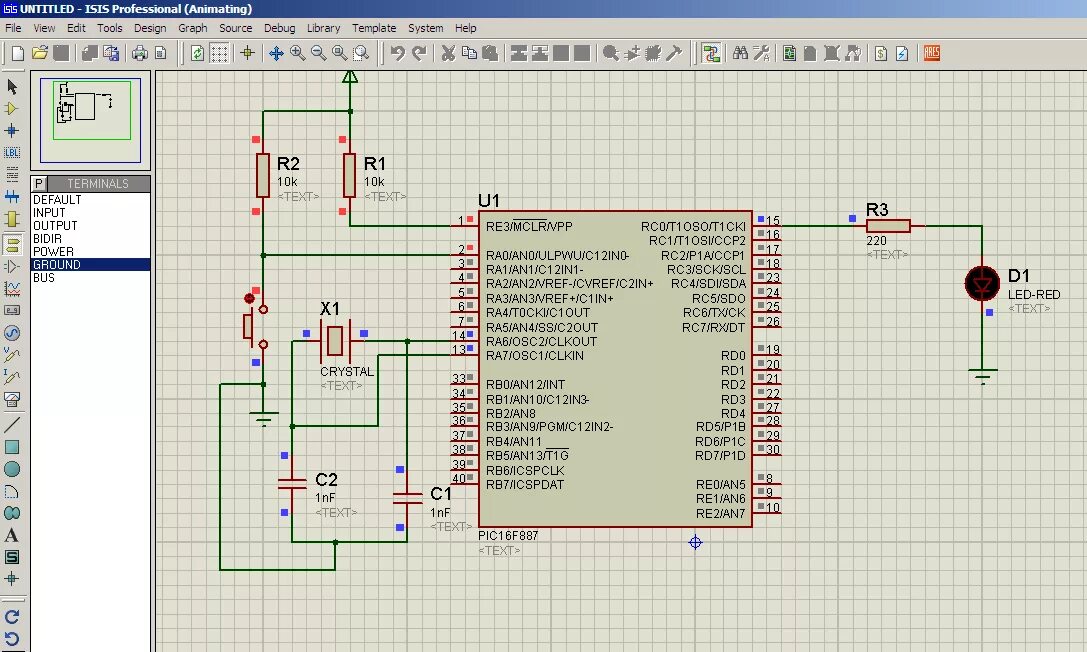This screenshot has height=652, width=1087.
Task: Select the Virtual Instruments Mode tool
Action: pyautogui.click(x=12, y=399)
